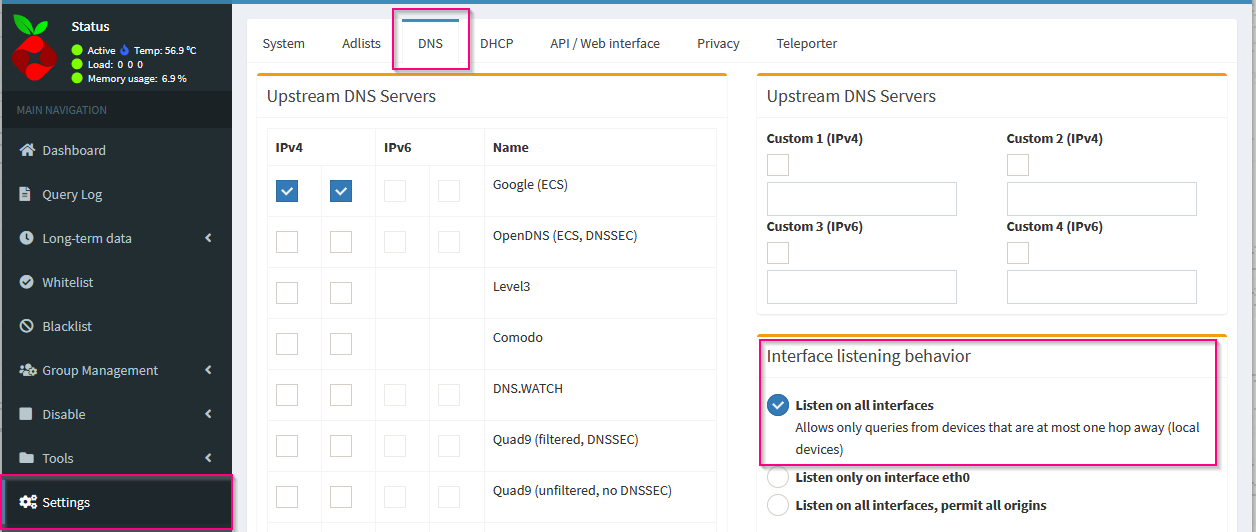Click the Whitelist checkmark icon
This screenshot has height=532, width=1256.
coord(26,282)
